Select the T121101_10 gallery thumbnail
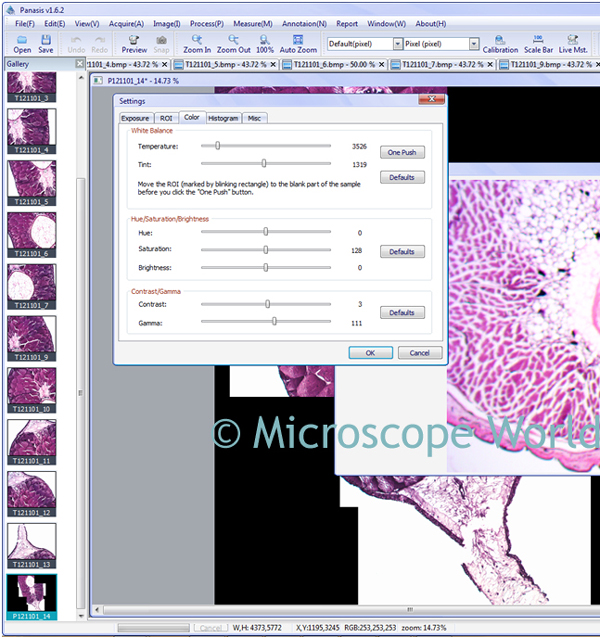This screenshot has height=637, width=600. point(32,390)
